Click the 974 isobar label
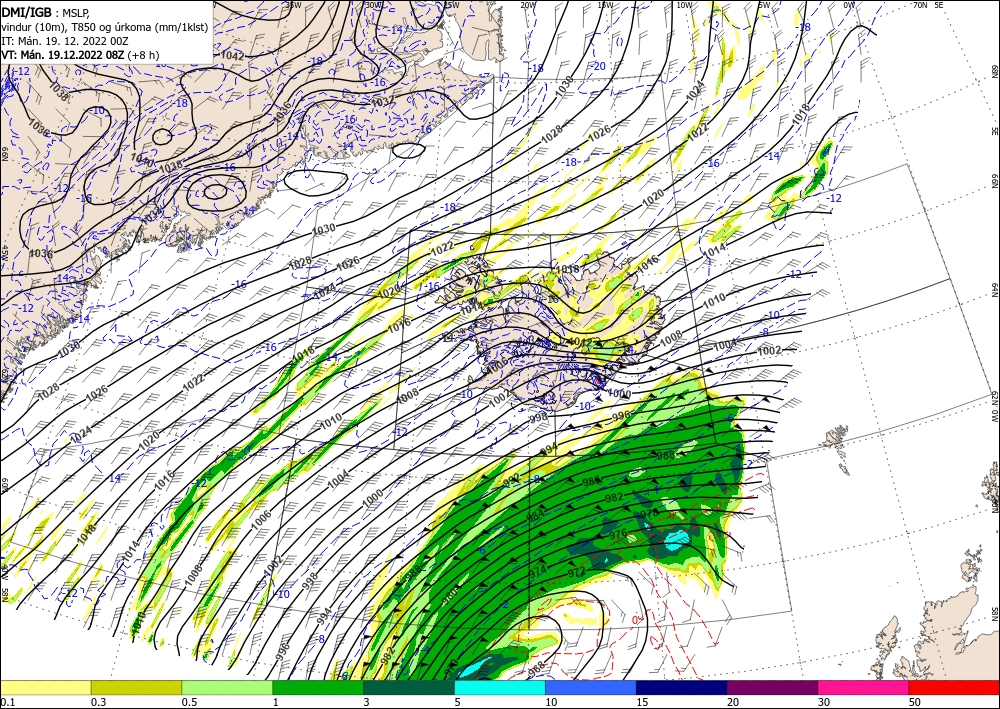Screen dimensions: 1000x709 pyautogui.click(x=538, y=571)
